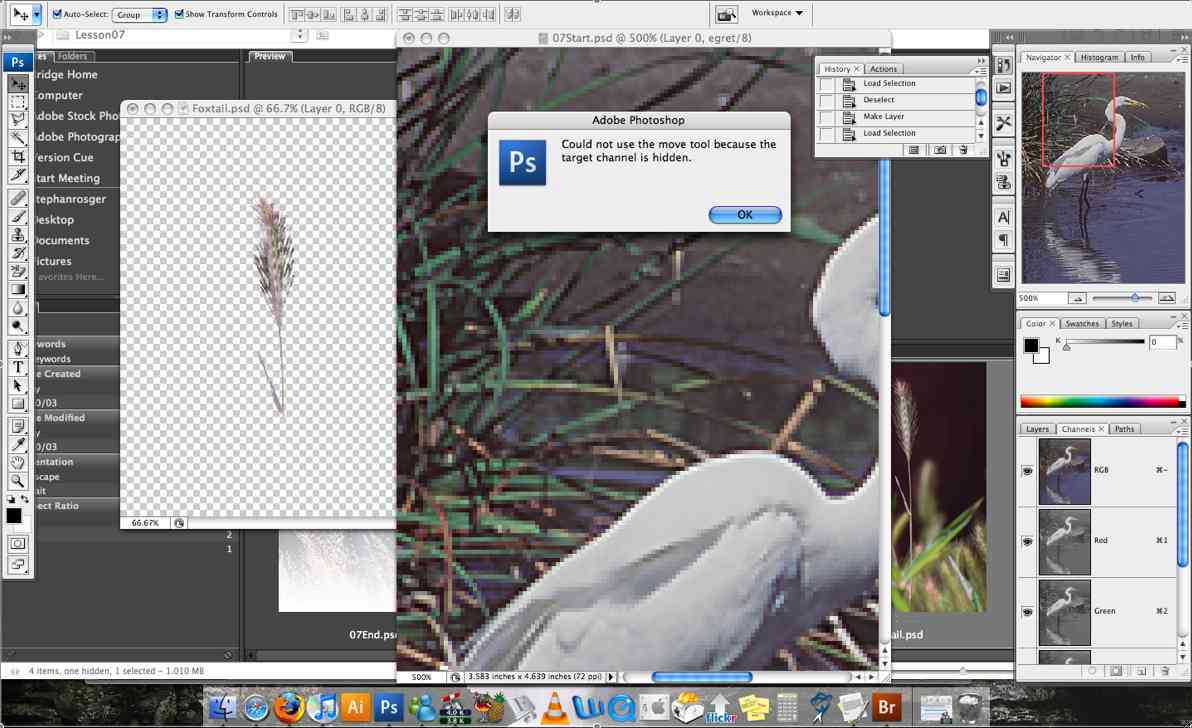The width and height of the screenshot is (1192, 728).
Task: Uncheck Show Transform Controls
Action: (x=179, y=14)
